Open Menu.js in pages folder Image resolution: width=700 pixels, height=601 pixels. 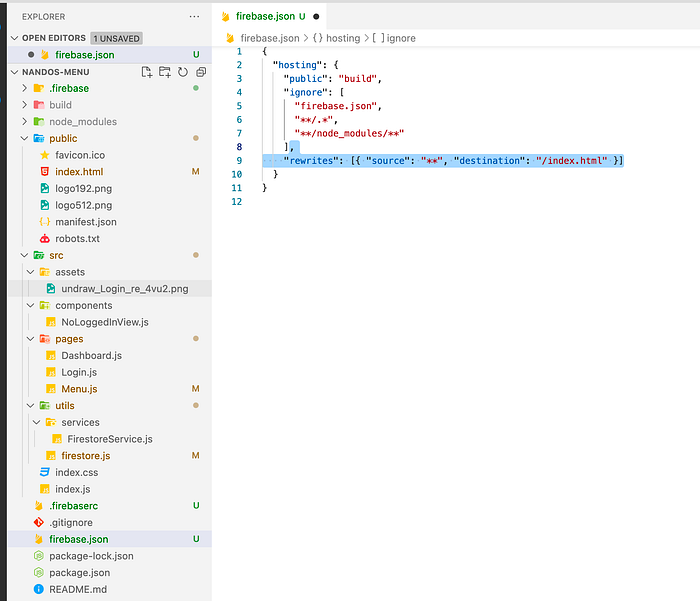coord(110,389)
